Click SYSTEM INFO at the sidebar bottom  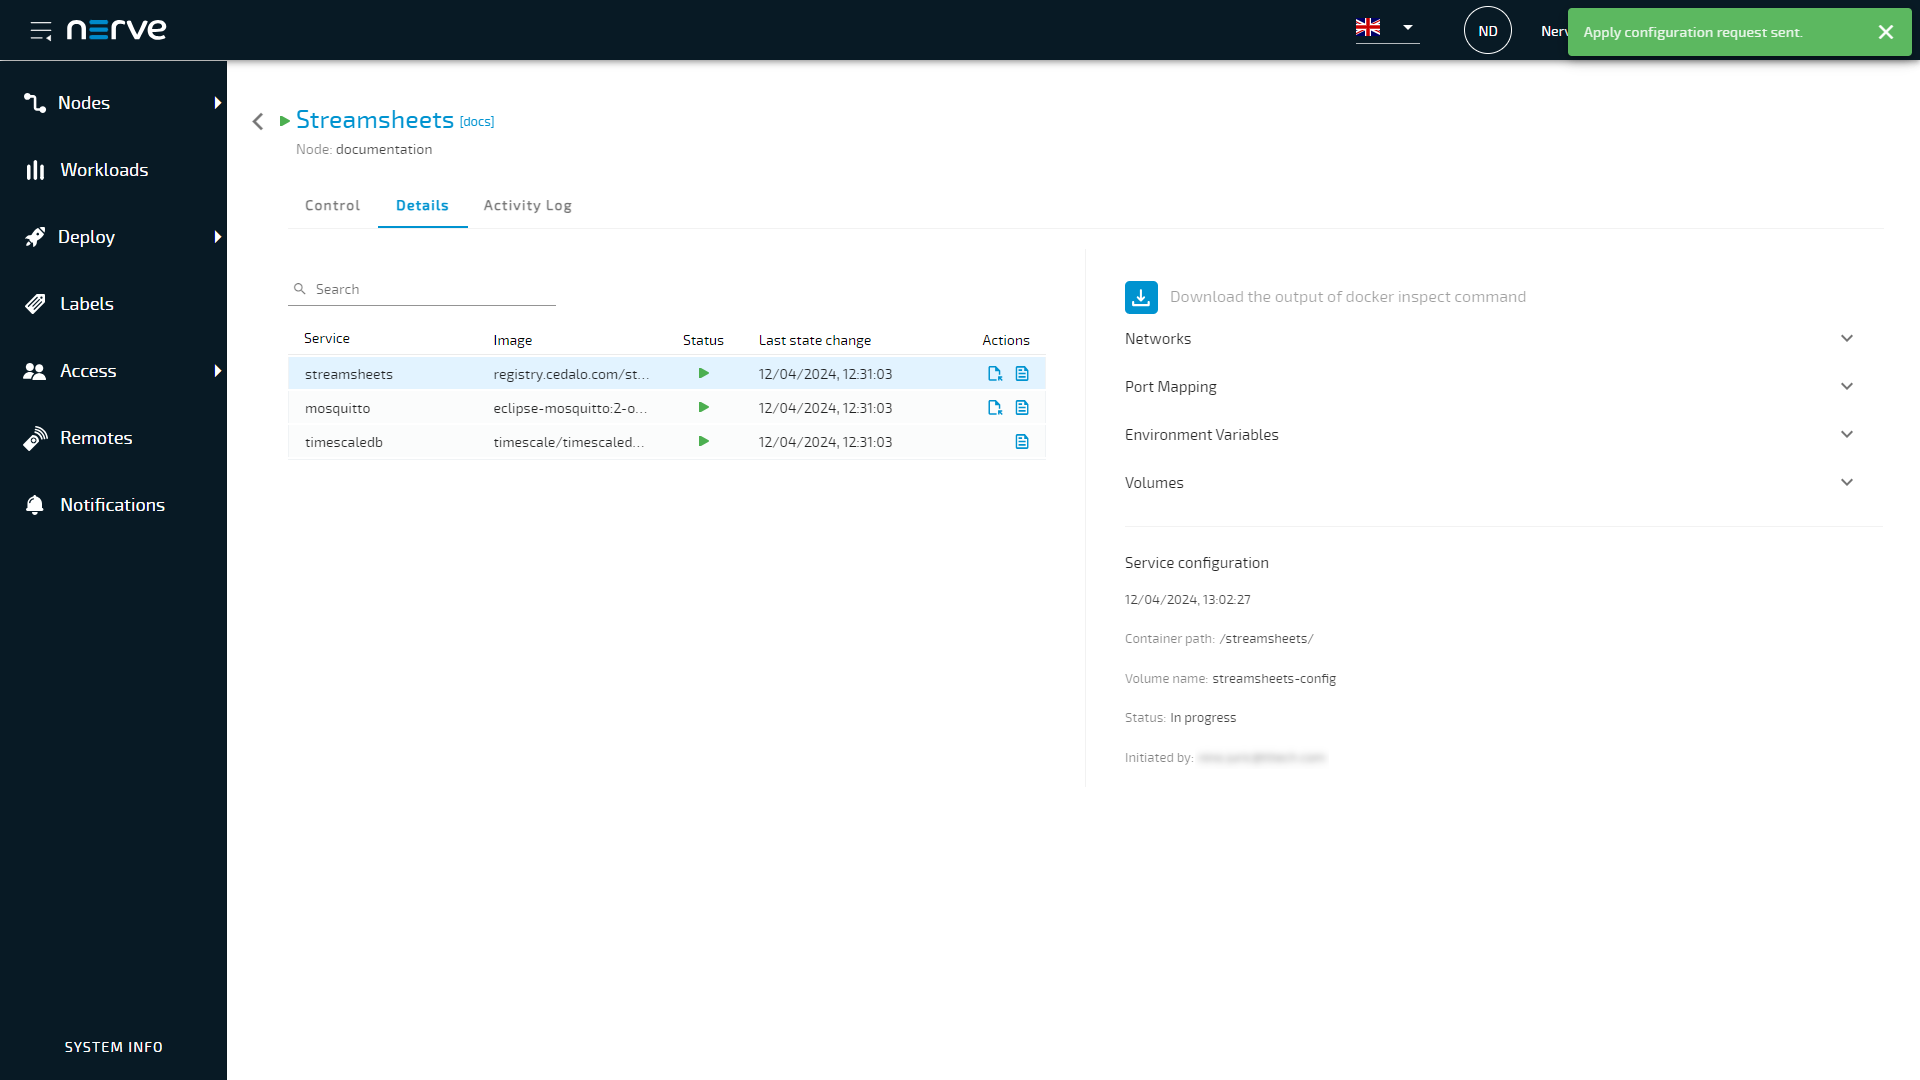click(113, 1047)
